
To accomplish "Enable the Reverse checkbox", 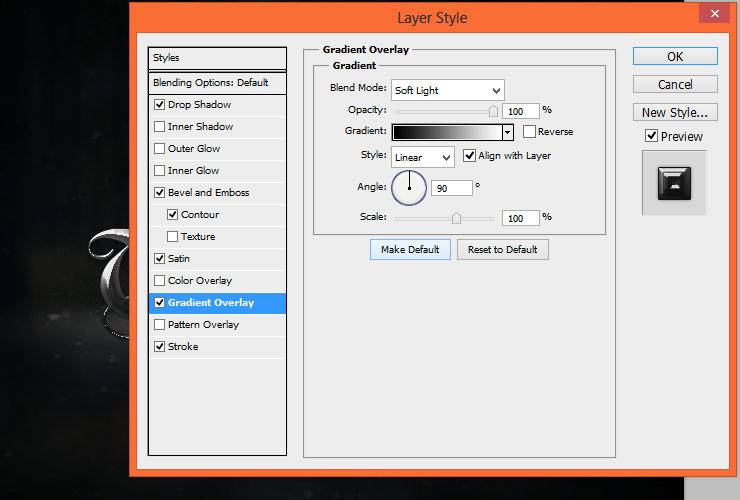I will (529, 132).
